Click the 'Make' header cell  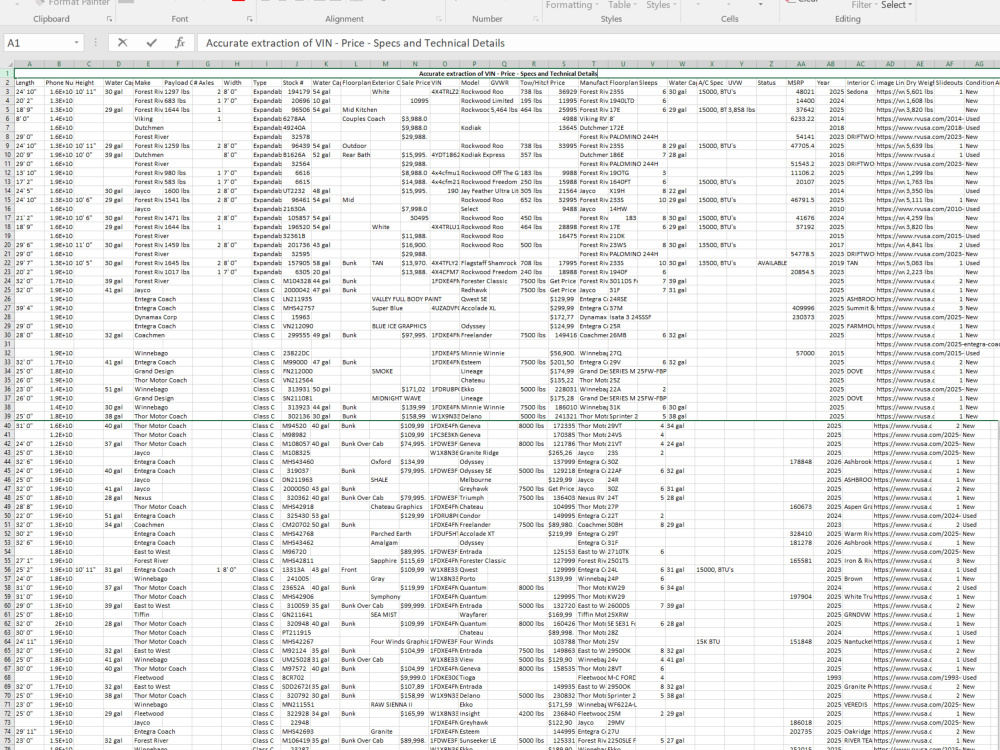148,83
